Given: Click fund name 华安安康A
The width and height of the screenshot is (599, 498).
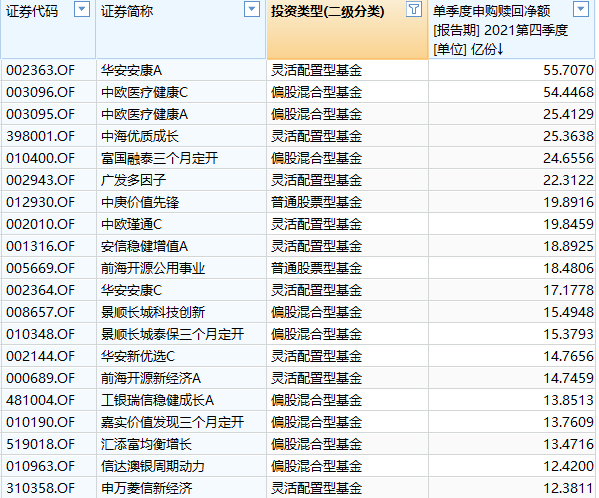Looking at the screenshot, I should point(131,70).
